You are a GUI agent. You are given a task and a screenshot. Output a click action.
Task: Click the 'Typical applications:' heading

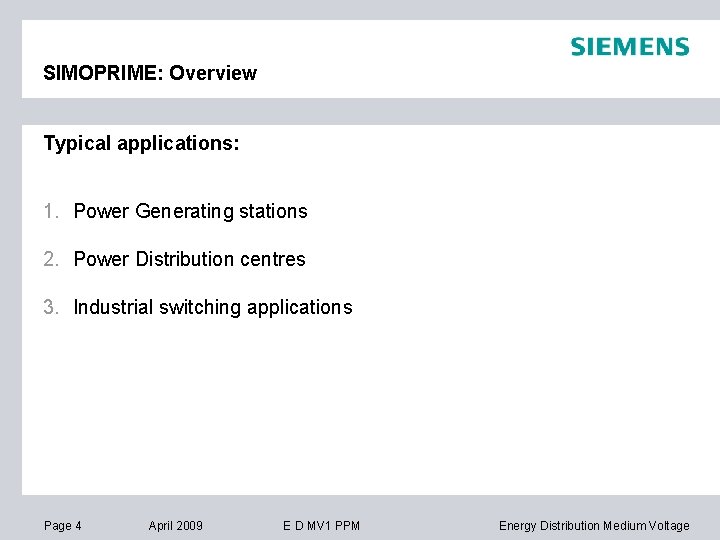(x=141, y=144)
